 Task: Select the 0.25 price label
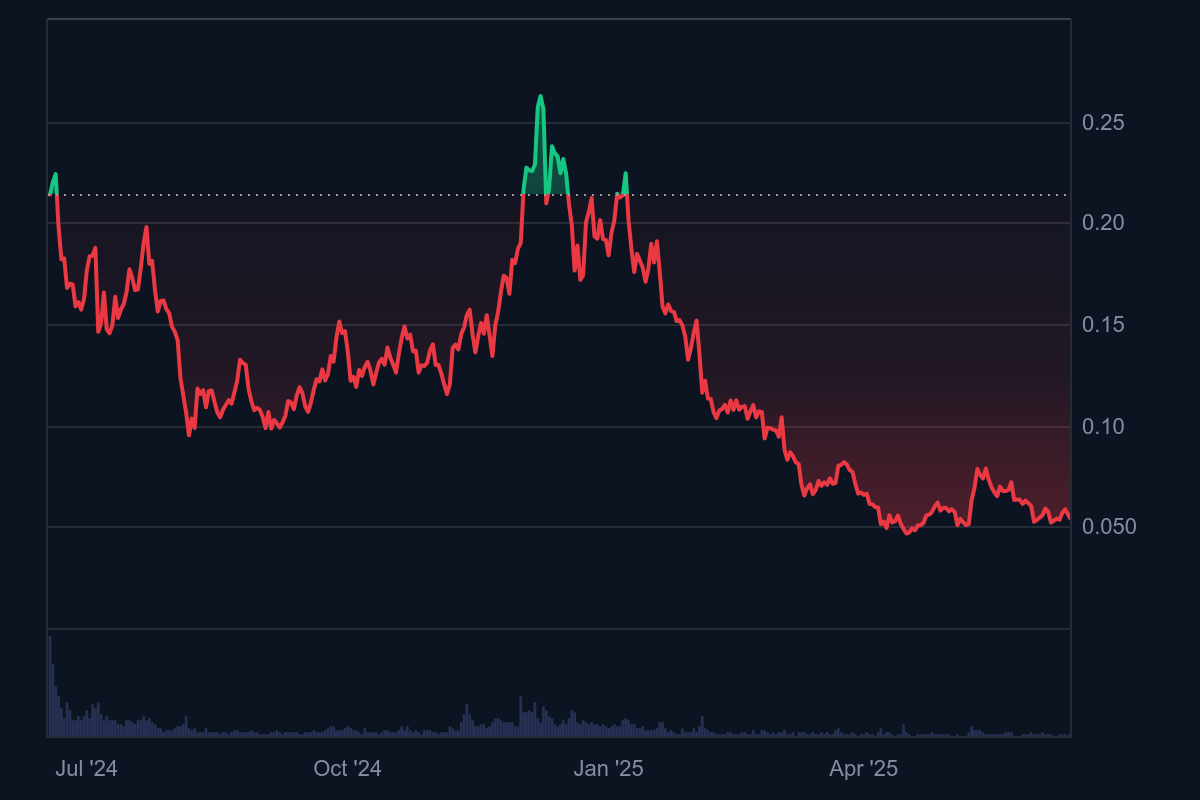point(1105,122)
